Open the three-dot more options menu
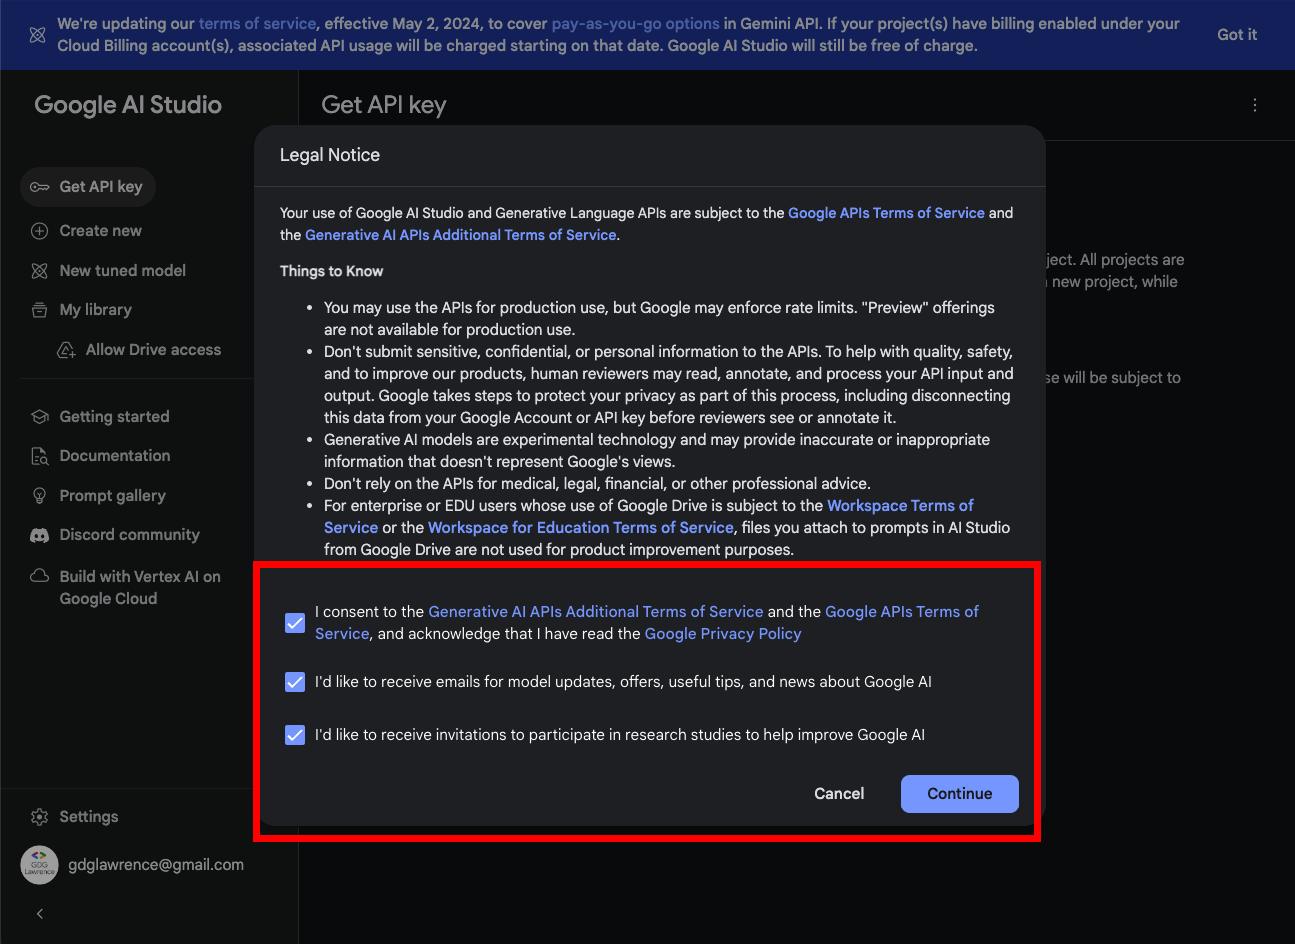1295x944 pixels. 1254,105
